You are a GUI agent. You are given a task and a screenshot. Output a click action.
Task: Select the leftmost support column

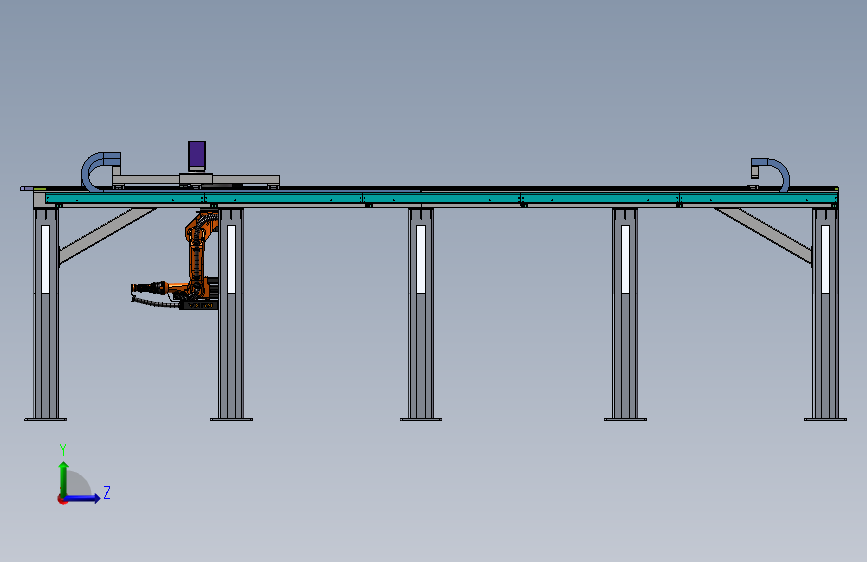(x=46, y=313)
